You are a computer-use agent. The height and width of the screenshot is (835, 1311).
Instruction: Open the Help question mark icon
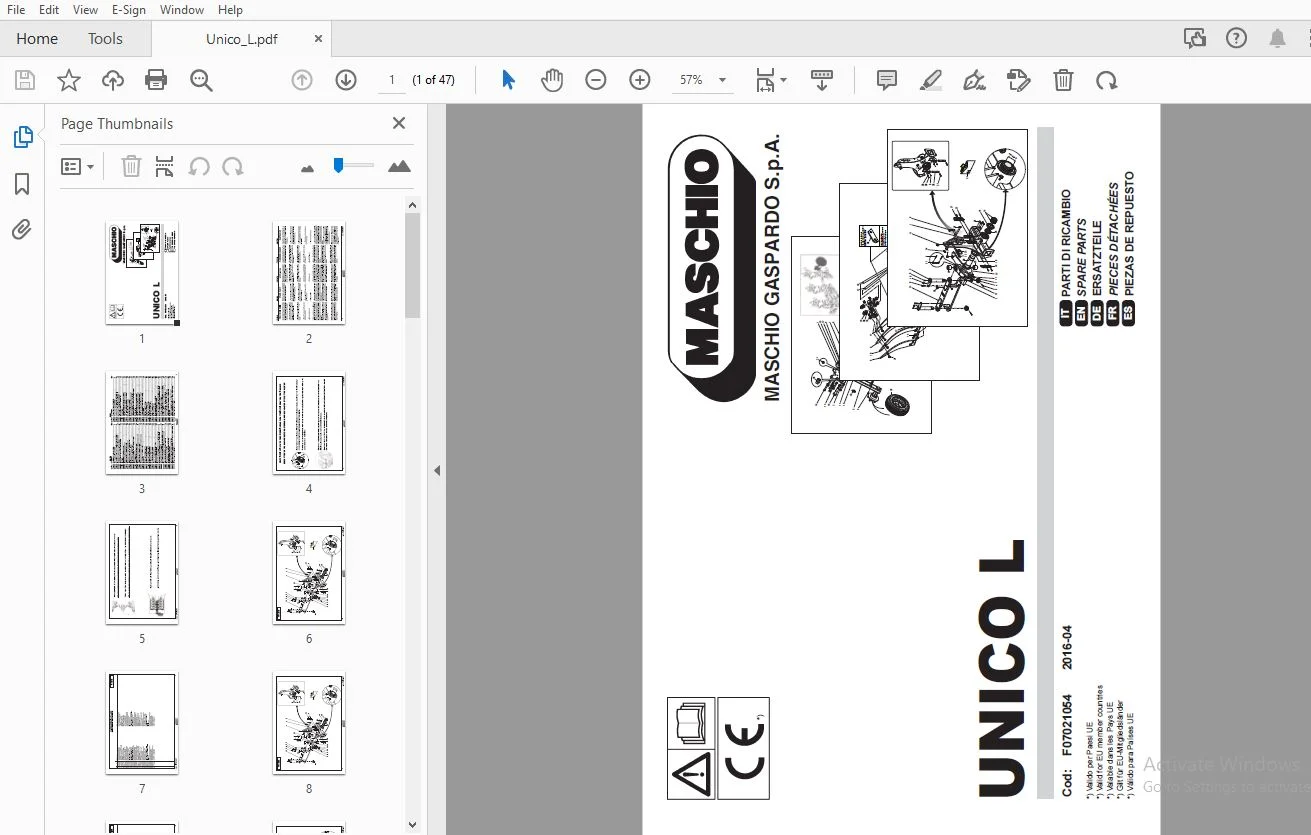[1237, 39]
